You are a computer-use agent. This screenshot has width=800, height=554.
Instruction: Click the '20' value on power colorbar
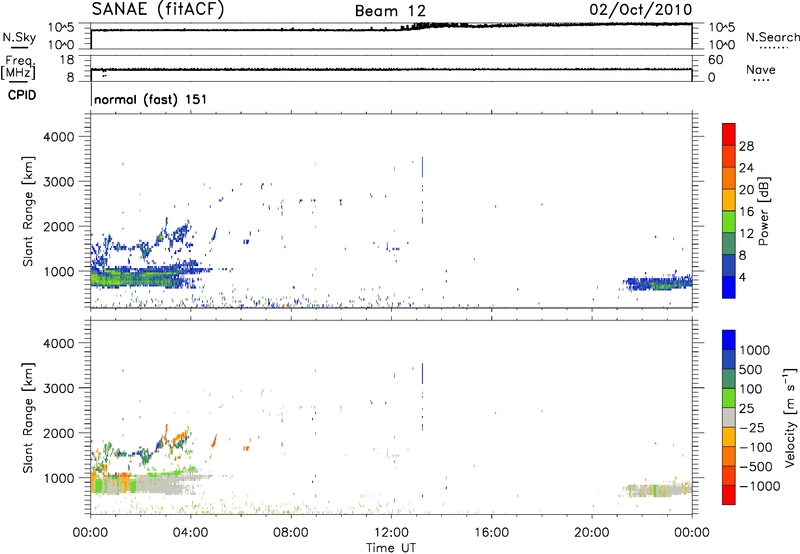pos(746,190)
